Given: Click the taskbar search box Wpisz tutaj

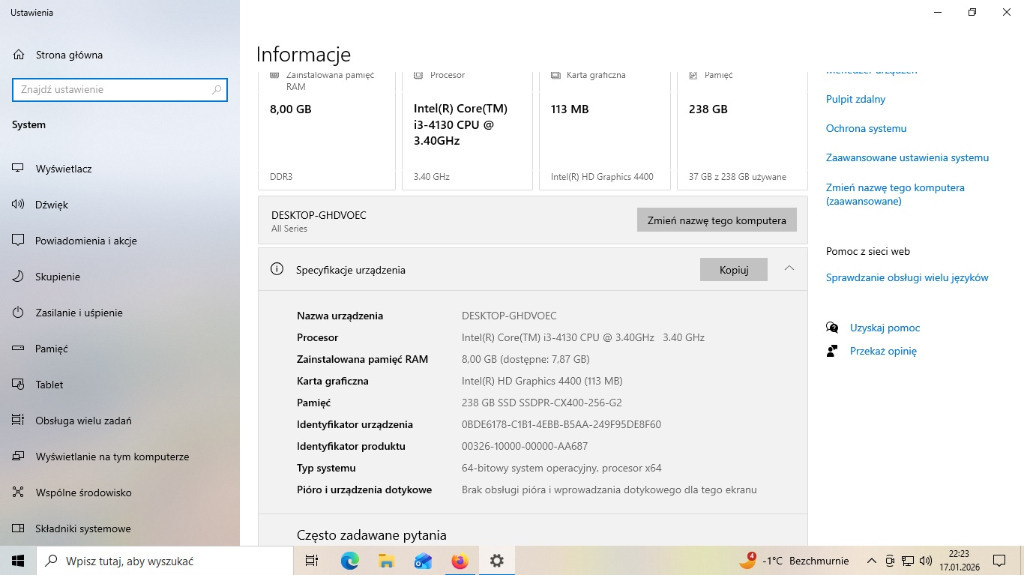Looking at the screenshot, I should pyautogui.click(x=165, y=561).
